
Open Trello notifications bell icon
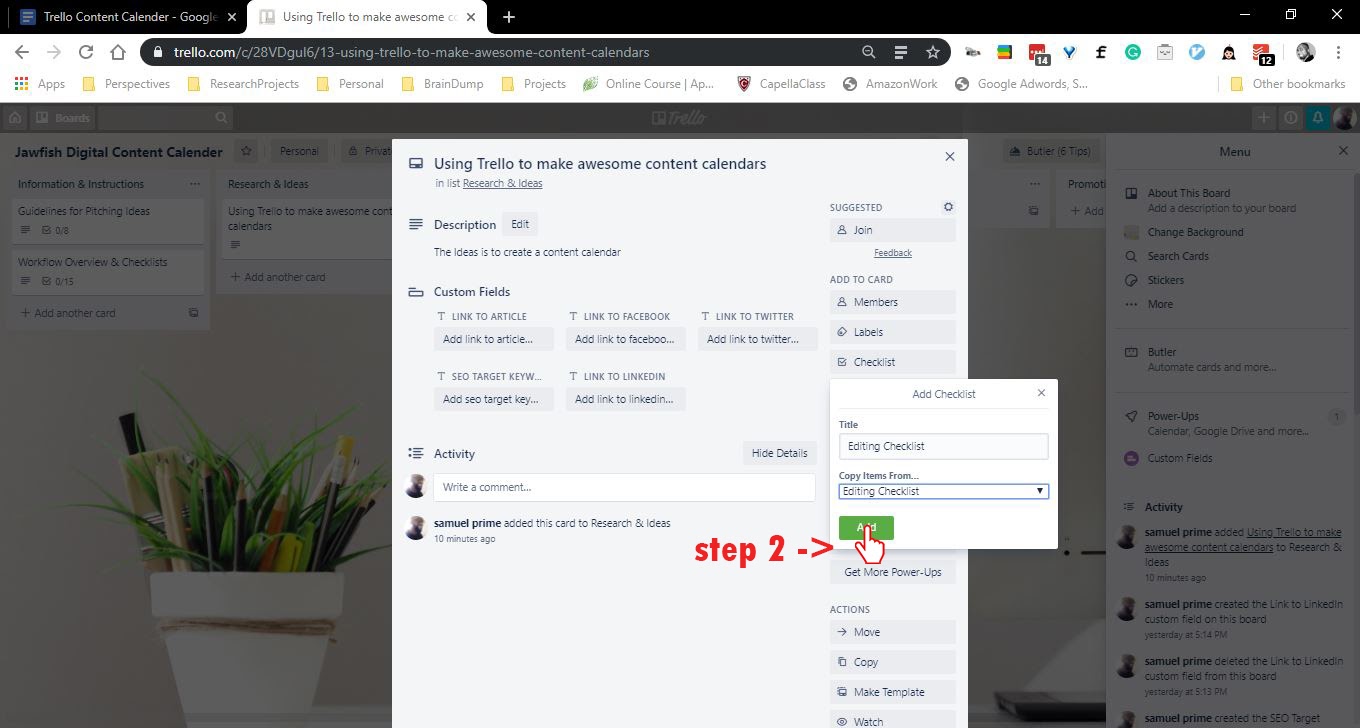[x=1318, y=118]
